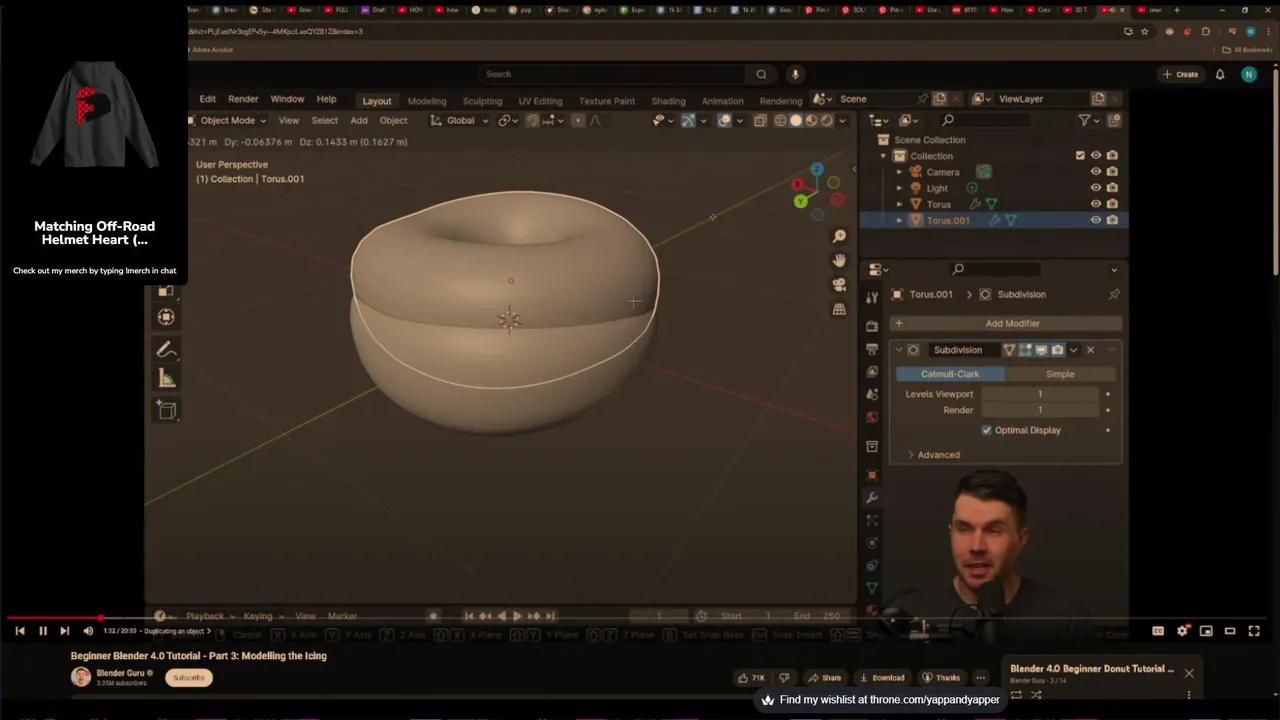Viewport: 1280px width, 720px height.
Task: Toggle X-ray icon in viewport header
Action: (760, 120)
